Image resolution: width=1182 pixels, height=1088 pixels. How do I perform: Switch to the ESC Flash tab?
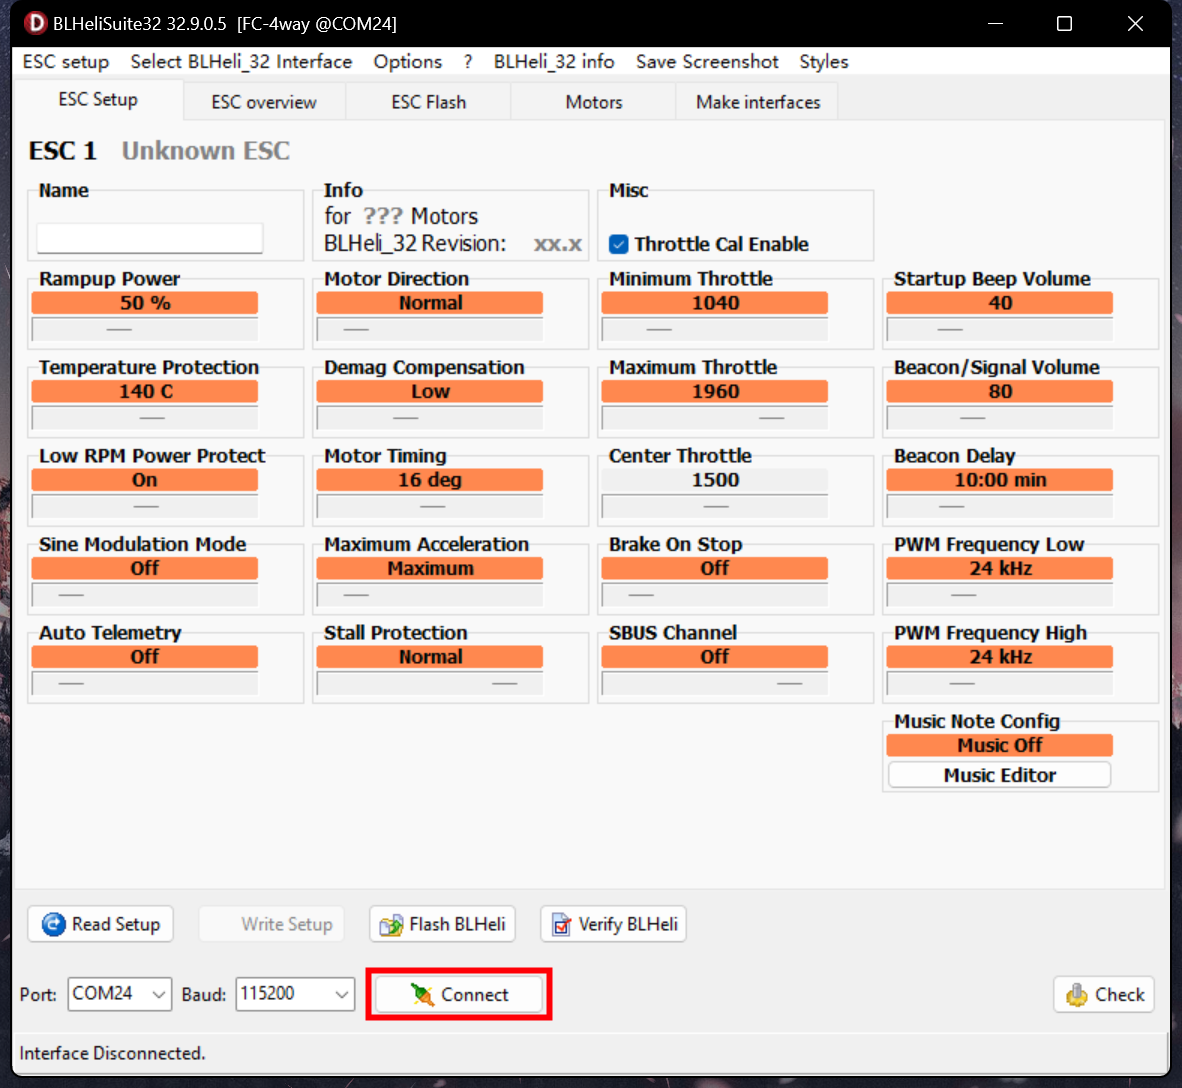coord(429,102)
